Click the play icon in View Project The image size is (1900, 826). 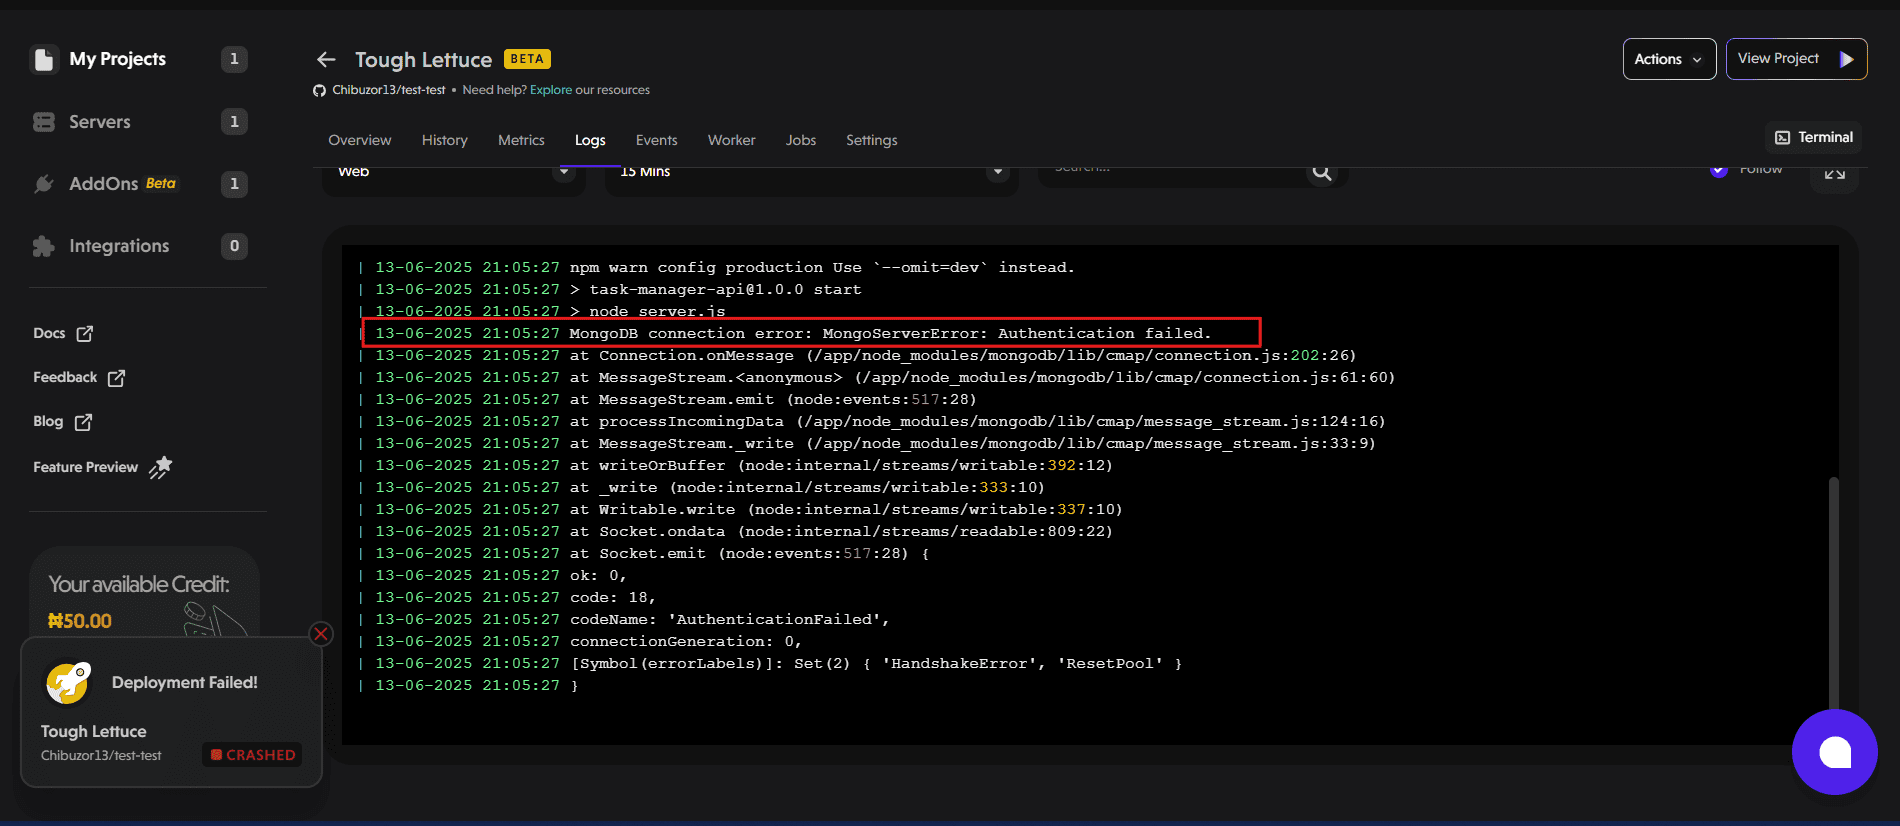[x=1847, y=59]
